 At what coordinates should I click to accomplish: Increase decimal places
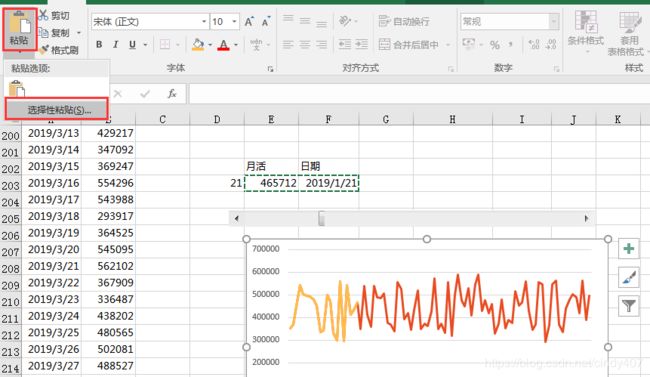(534, 44)
